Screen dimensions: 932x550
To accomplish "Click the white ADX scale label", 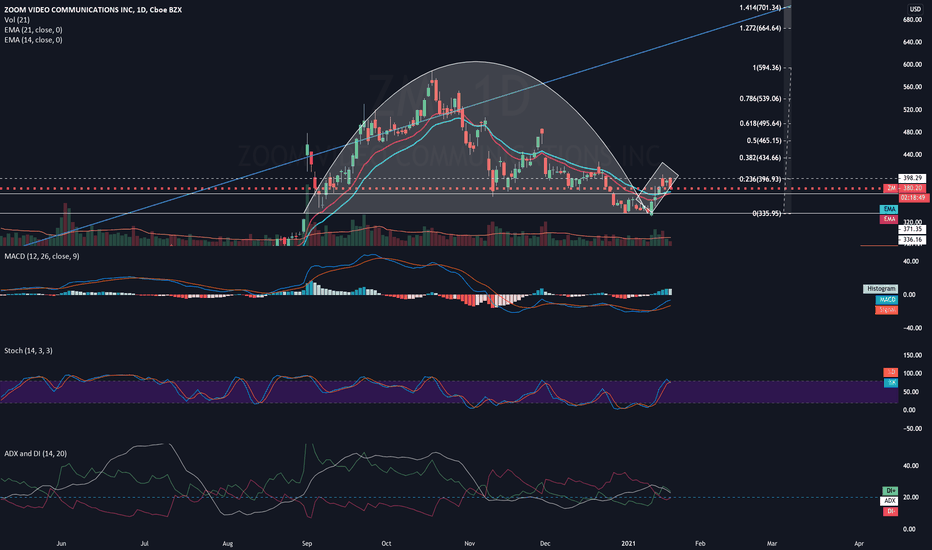I will (889, 501).
